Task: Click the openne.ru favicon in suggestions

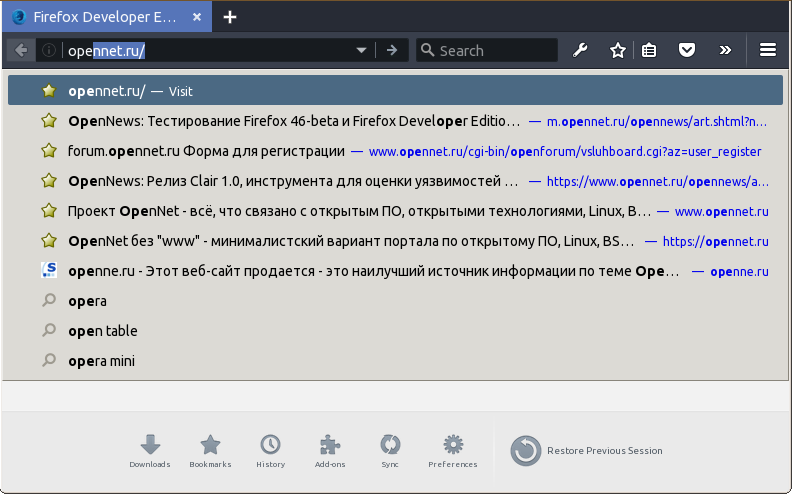Action: click(x=49, y=270)
